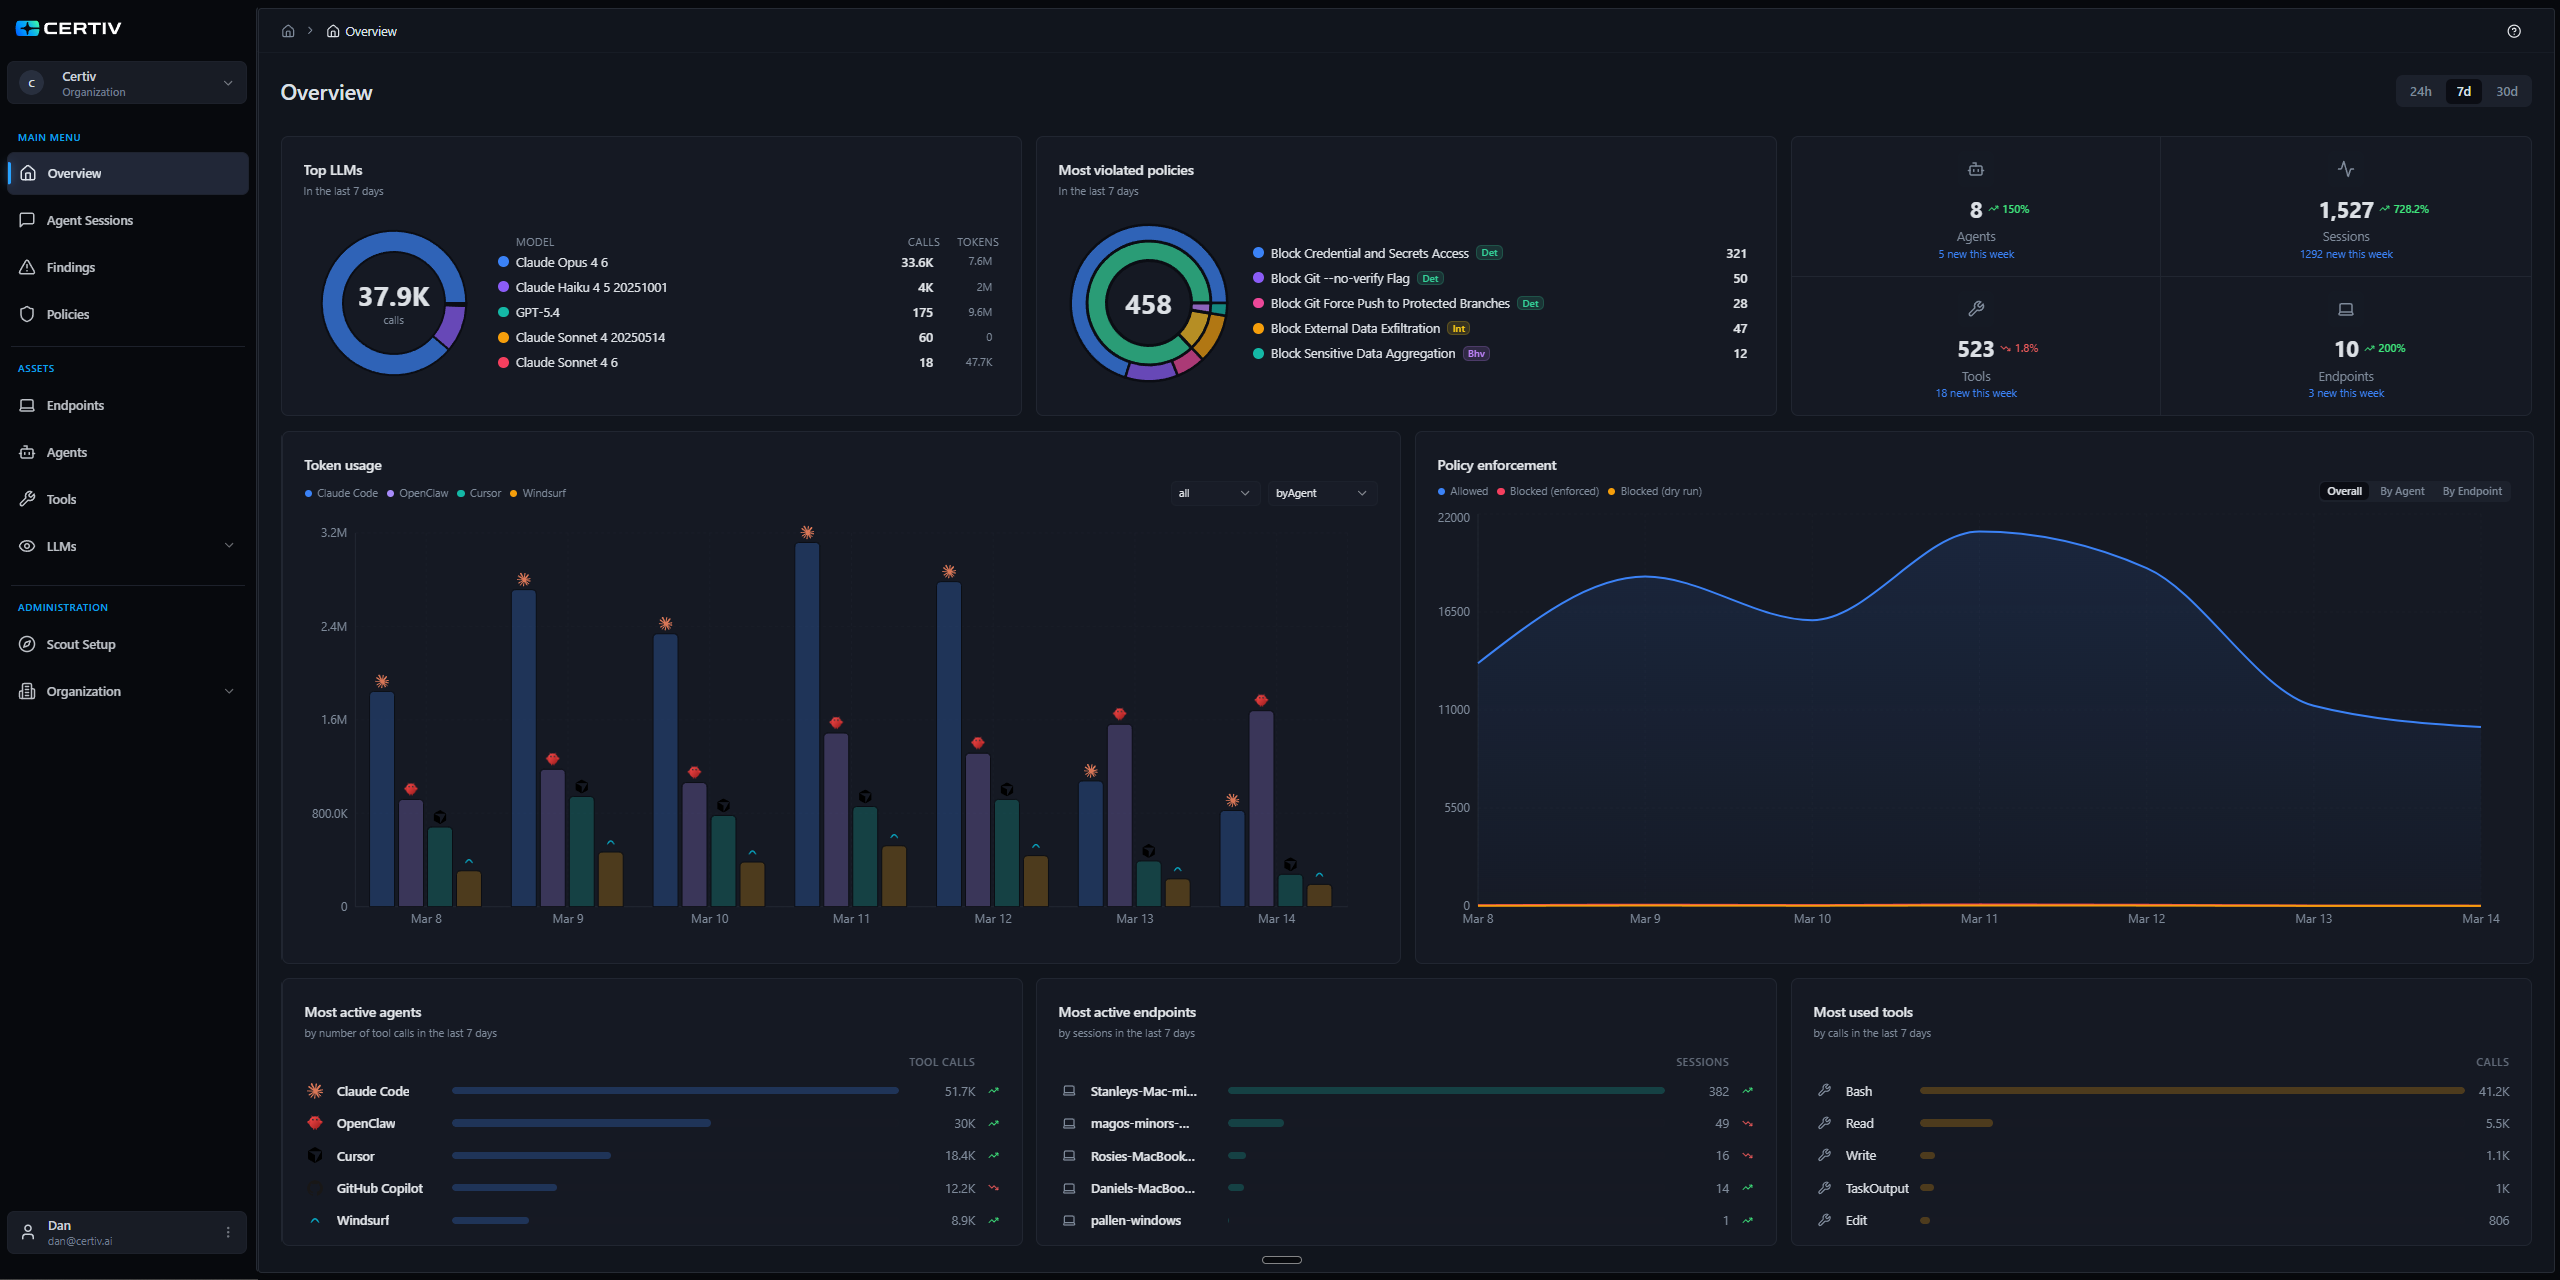This screenshot has height=1280, width=2560.
Task: Select Overview in the breadcrumb bar
Action: [x=369, y=31]
